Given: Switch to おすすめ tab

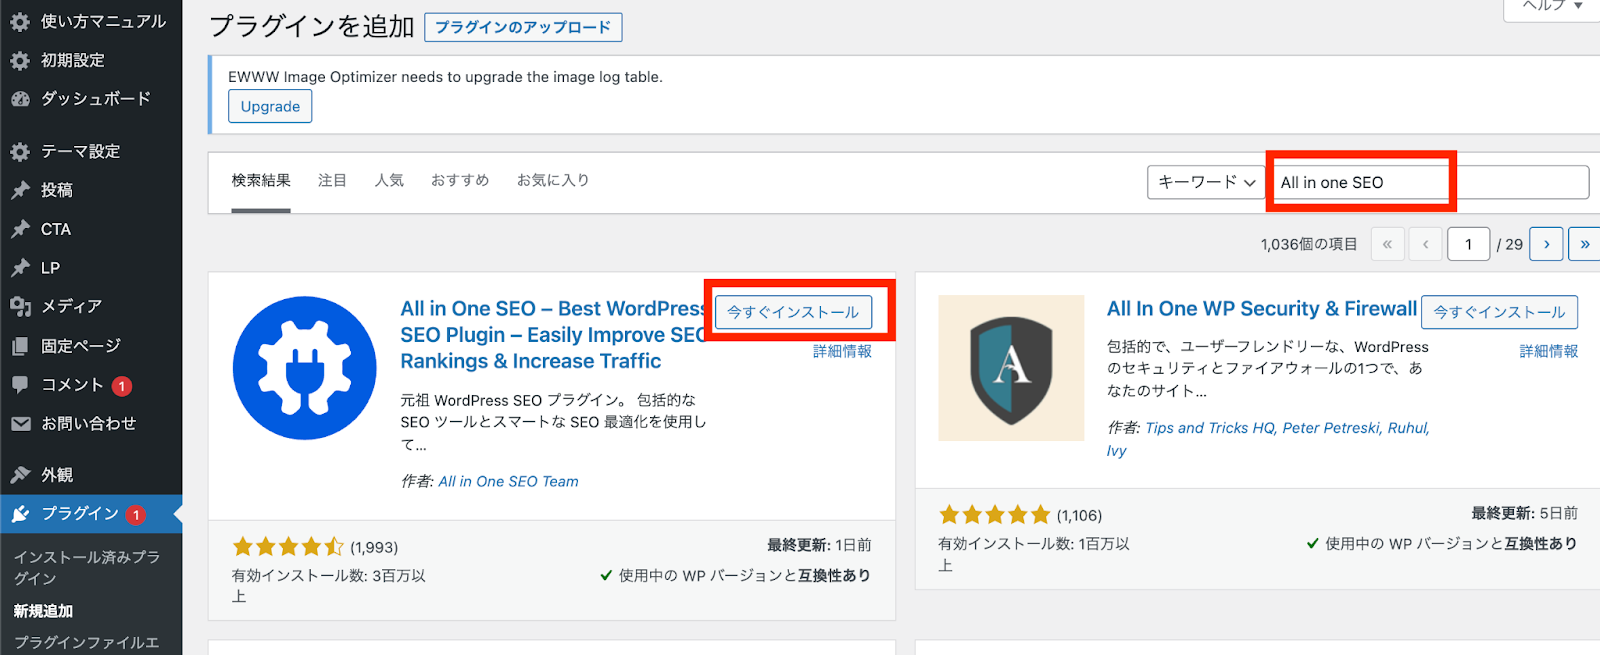Looking at the screenshot, I should pyautogui.click(x=460, y=181).
